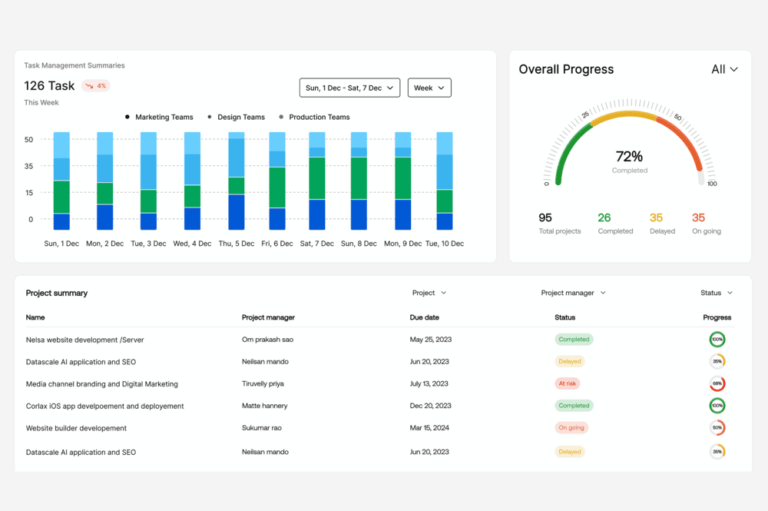768x511 pixels.
Task: Open the Status filter in Project summary
Action: click(x=716, y=293)
